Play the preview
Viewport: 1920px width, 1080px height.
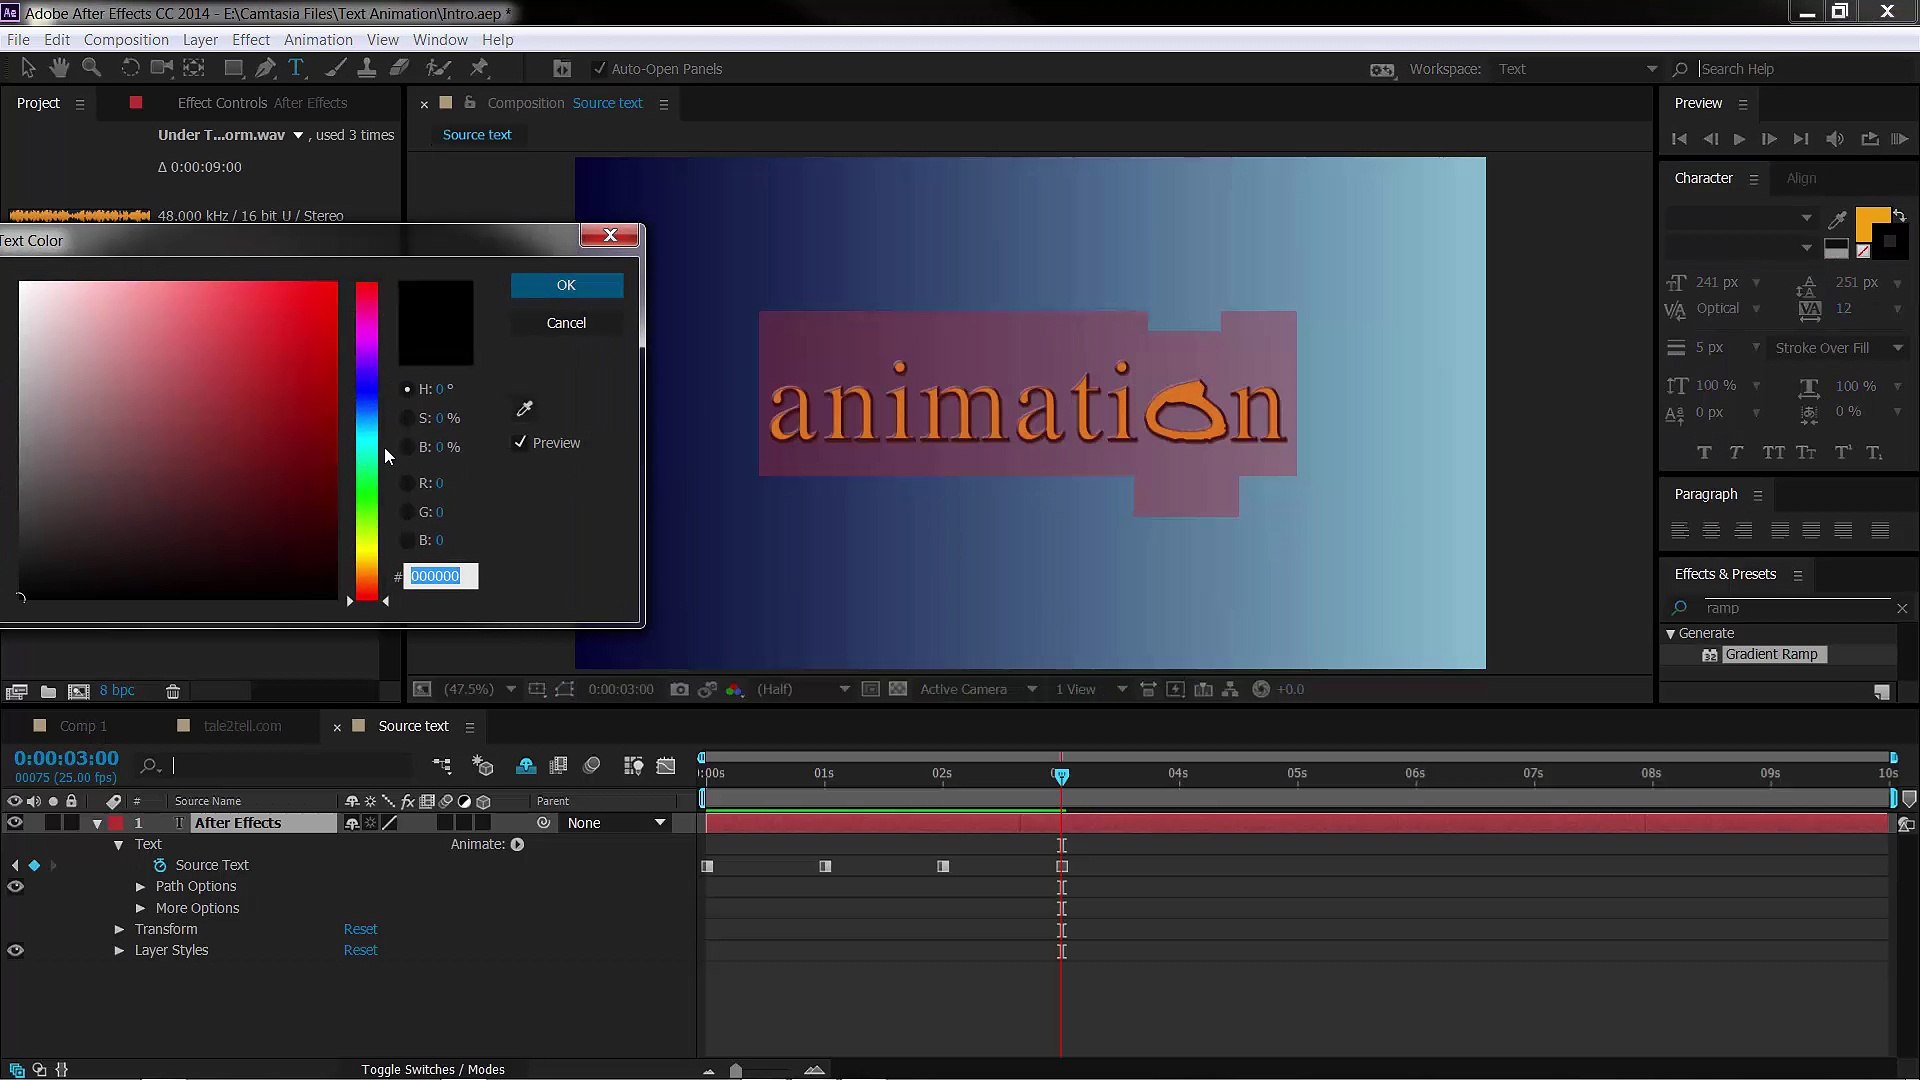click(x=1739, y=139)
